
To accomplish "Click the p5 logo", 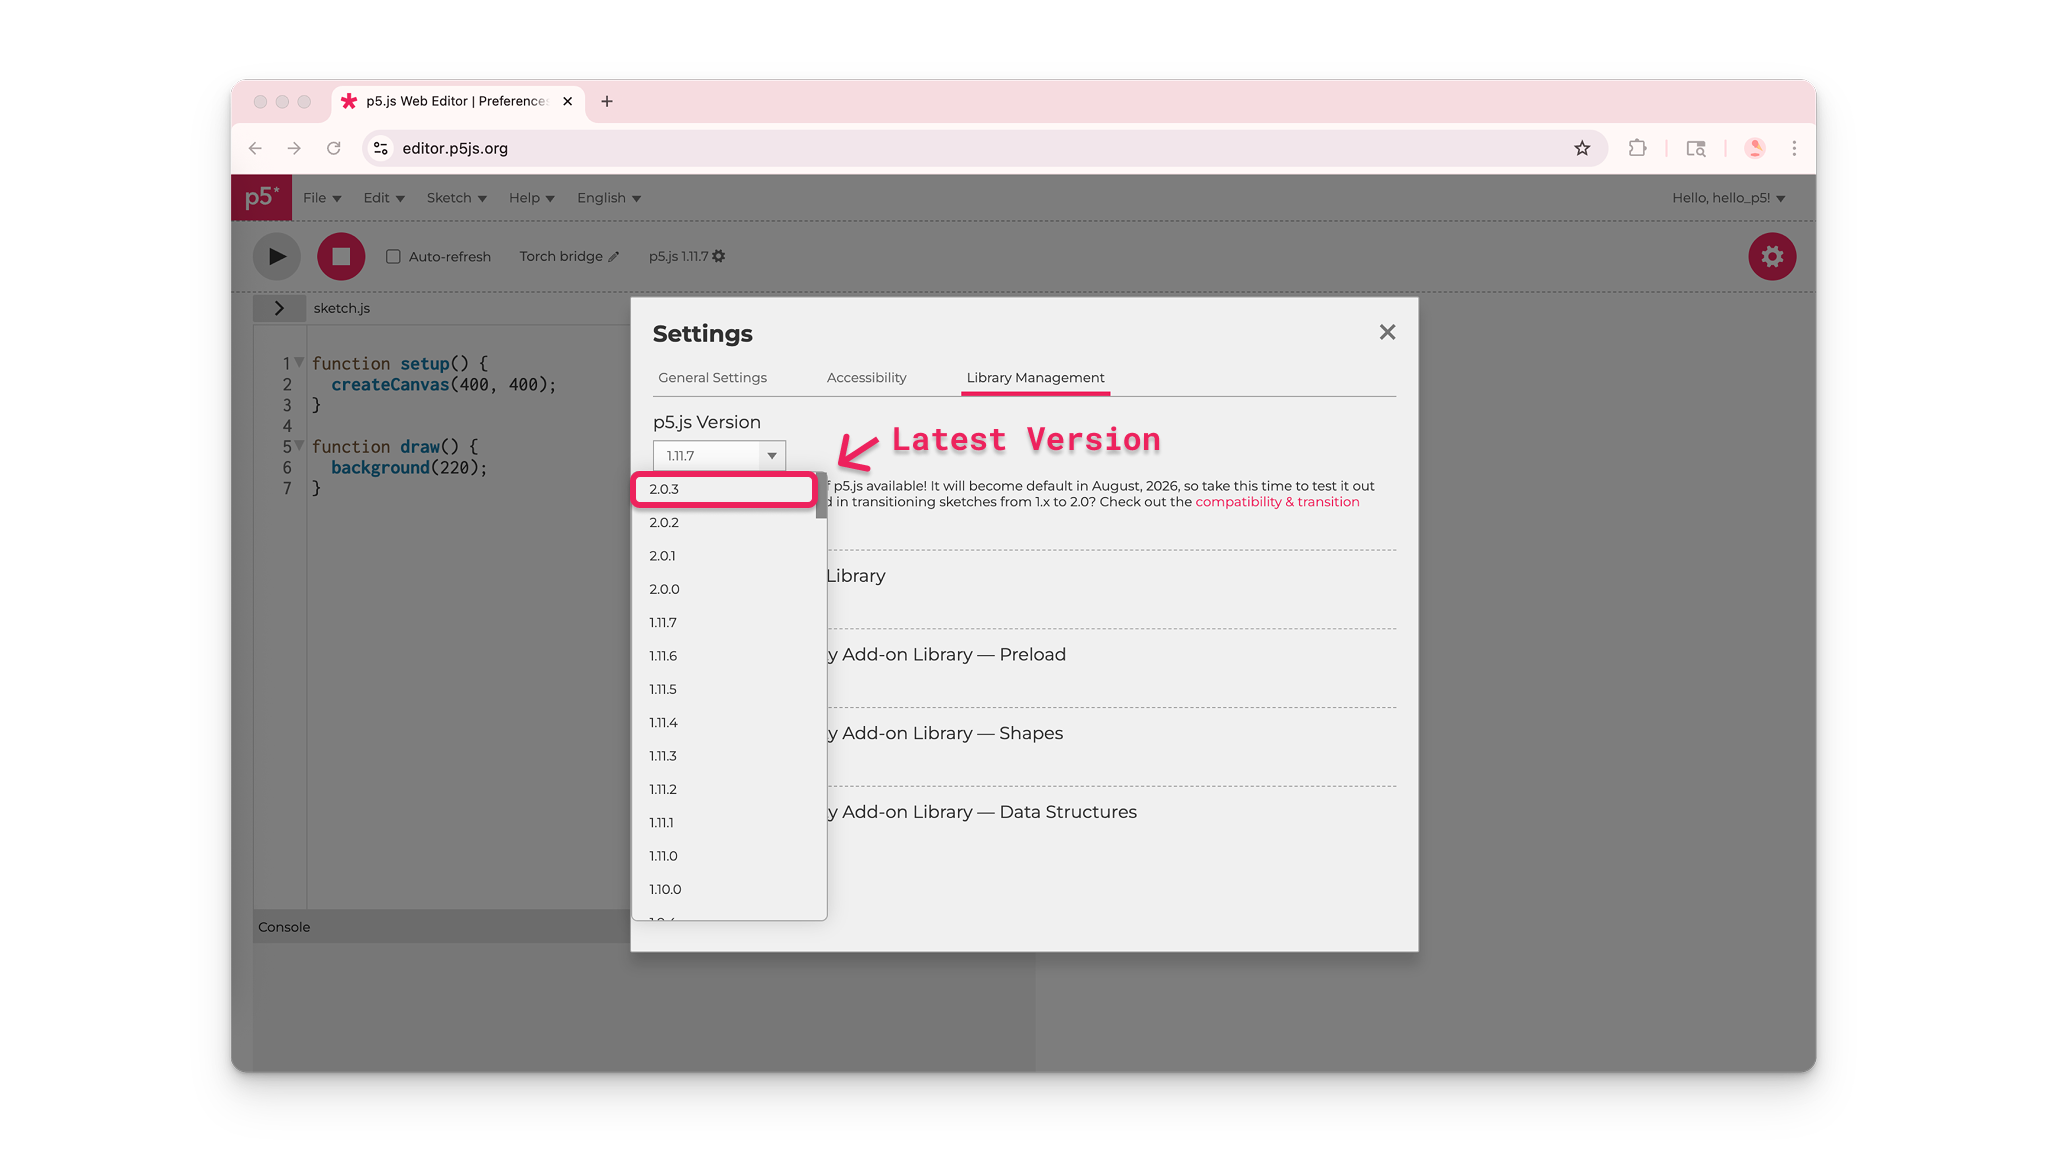I will click(262, 197).
